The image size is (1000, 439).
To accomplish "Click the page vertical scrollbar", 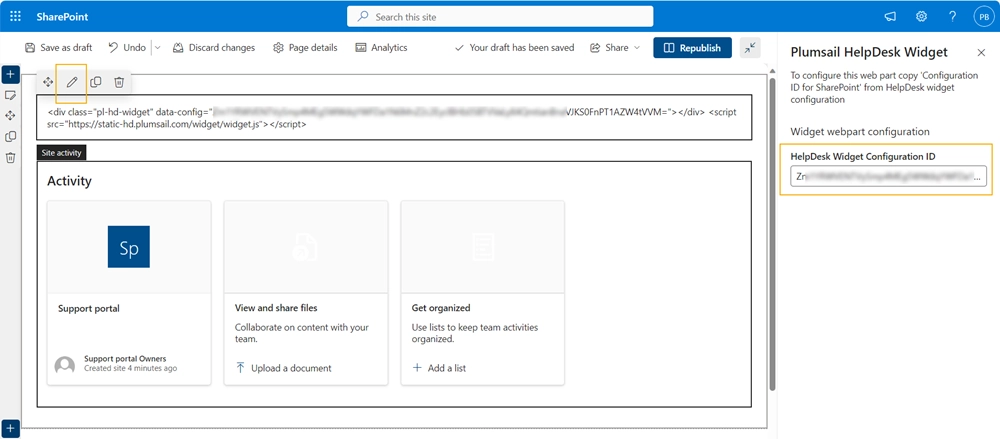I will (773, 236).
